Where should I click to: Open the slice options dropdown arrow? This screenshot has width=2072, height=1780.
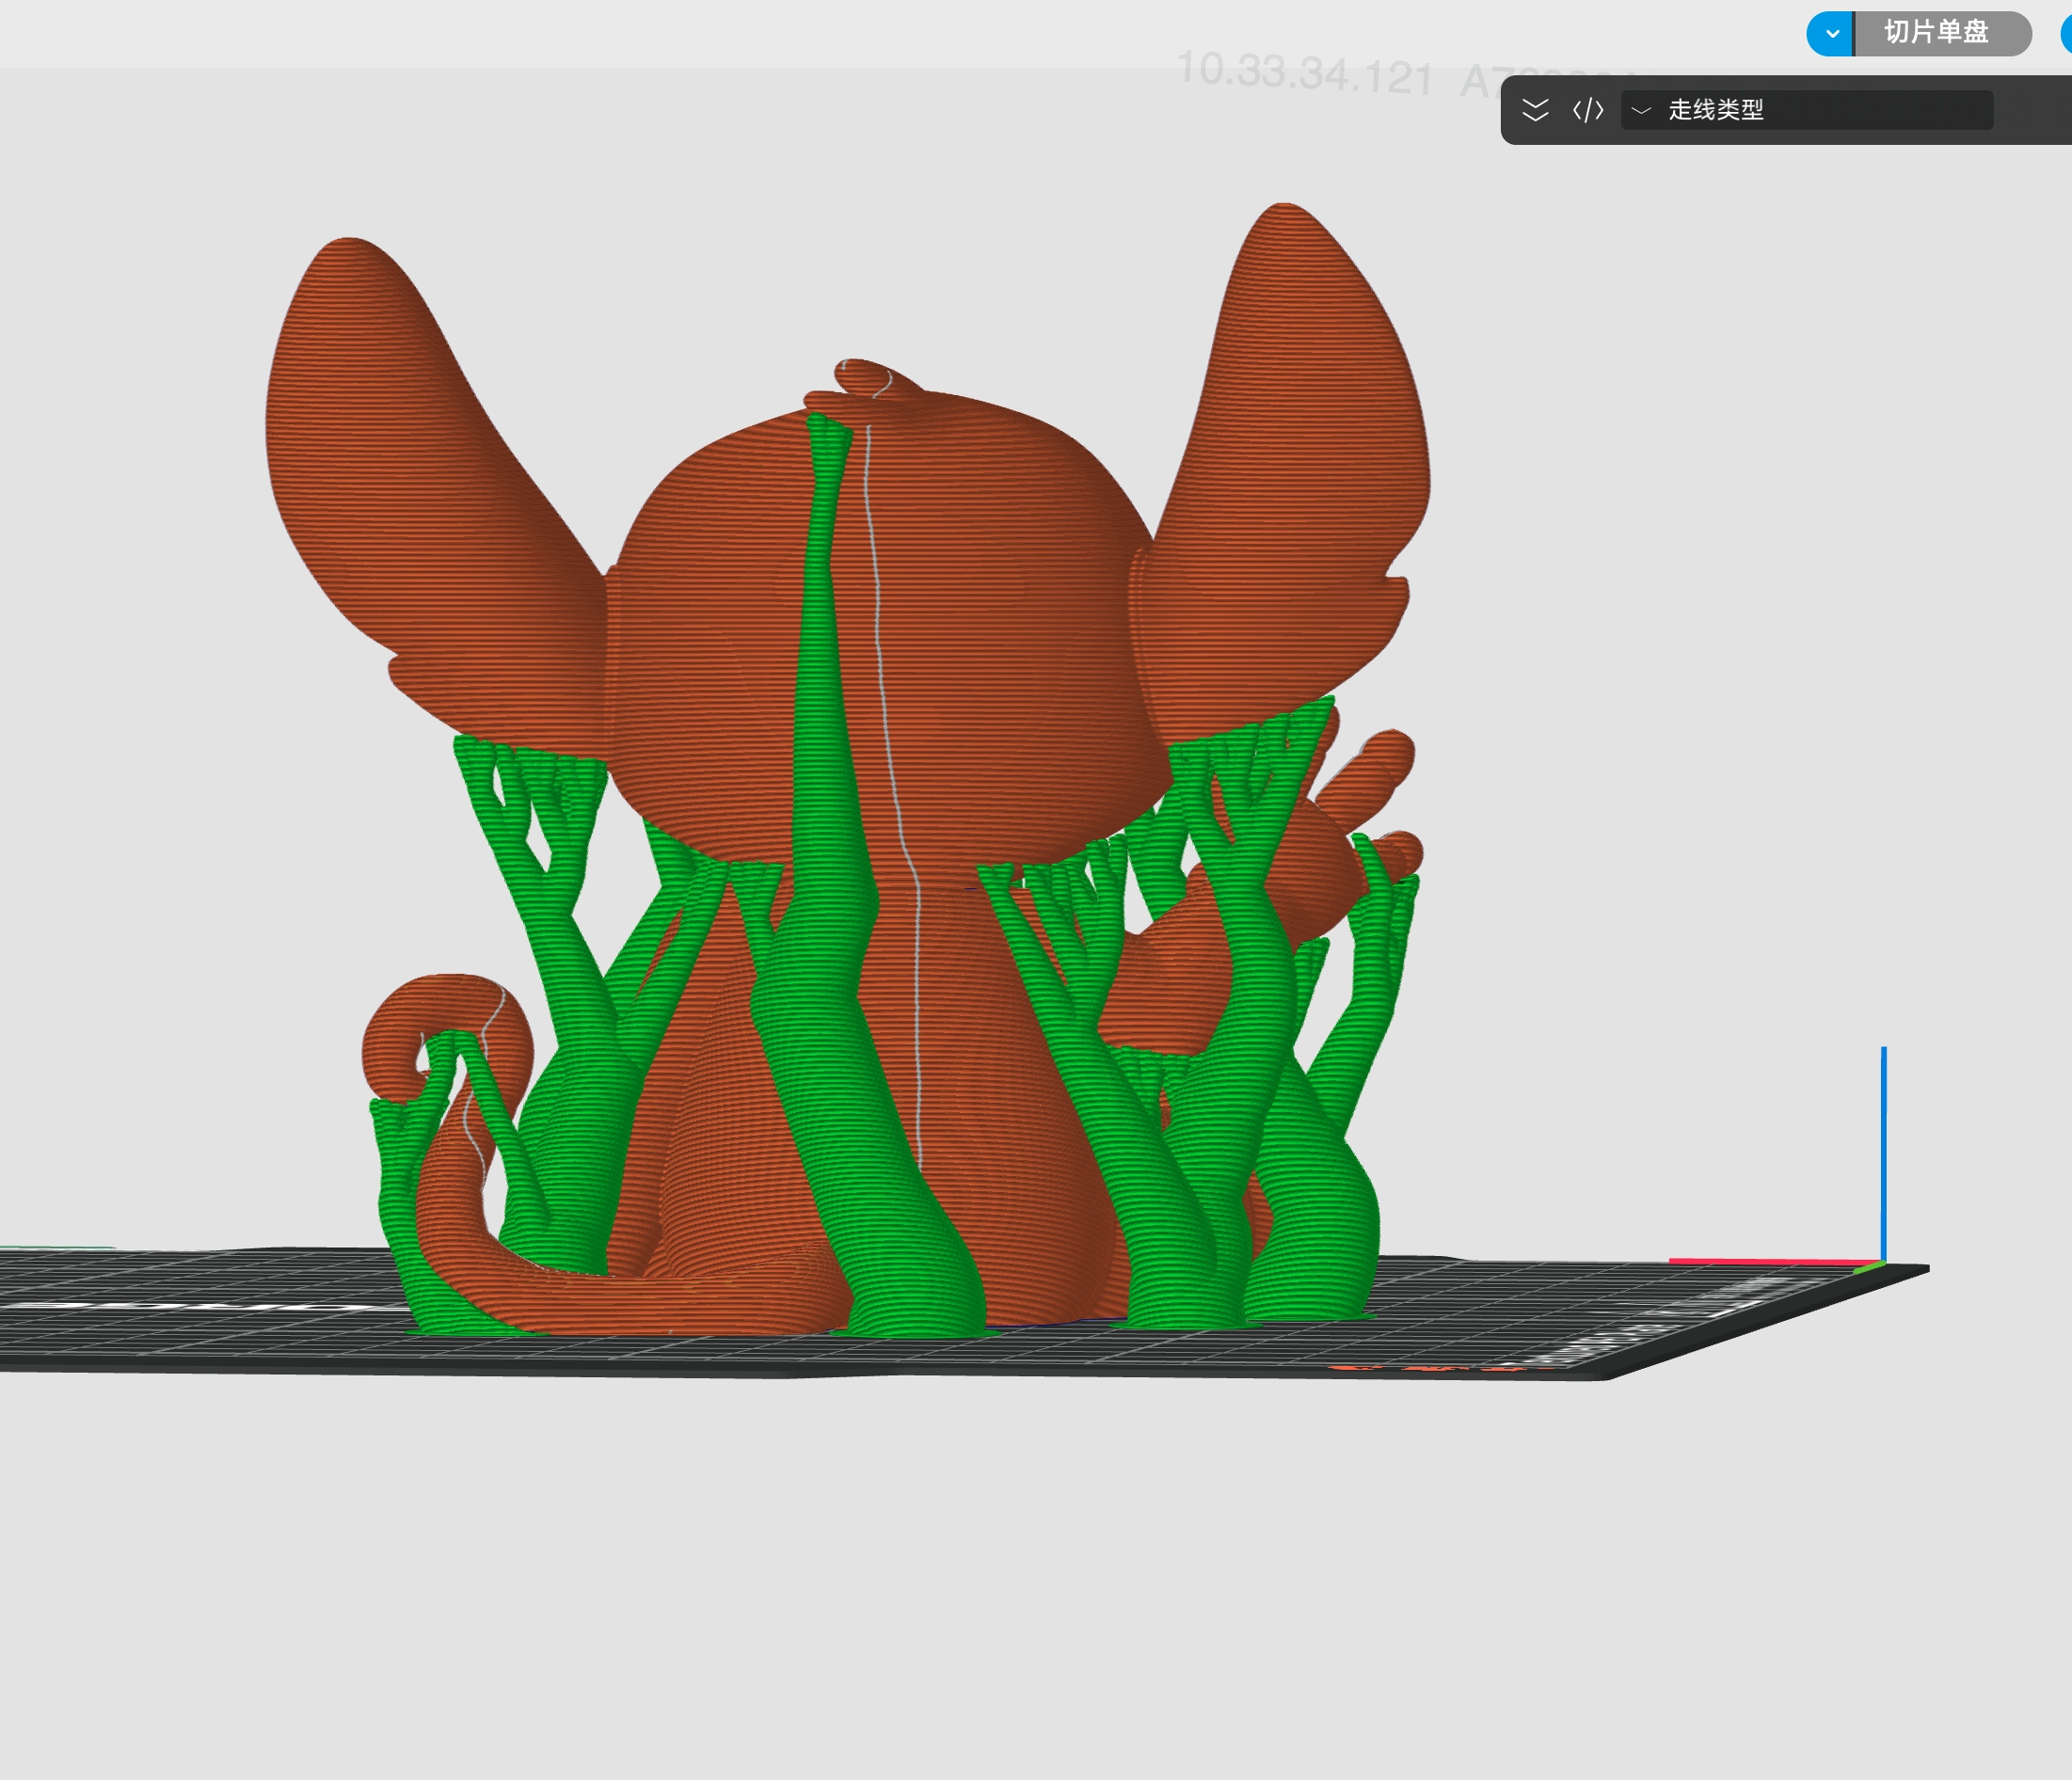coord(1831,33)
